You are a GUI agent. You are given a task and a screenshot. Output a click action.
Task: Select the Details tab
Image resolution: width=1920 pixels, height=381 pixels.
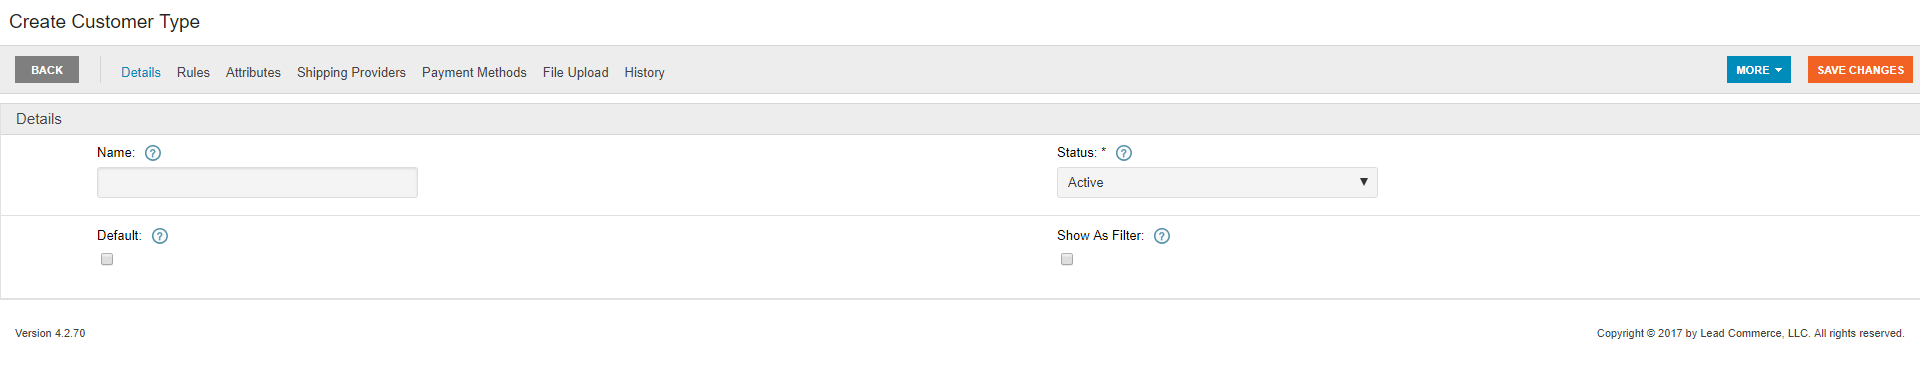tap(141, 72)
